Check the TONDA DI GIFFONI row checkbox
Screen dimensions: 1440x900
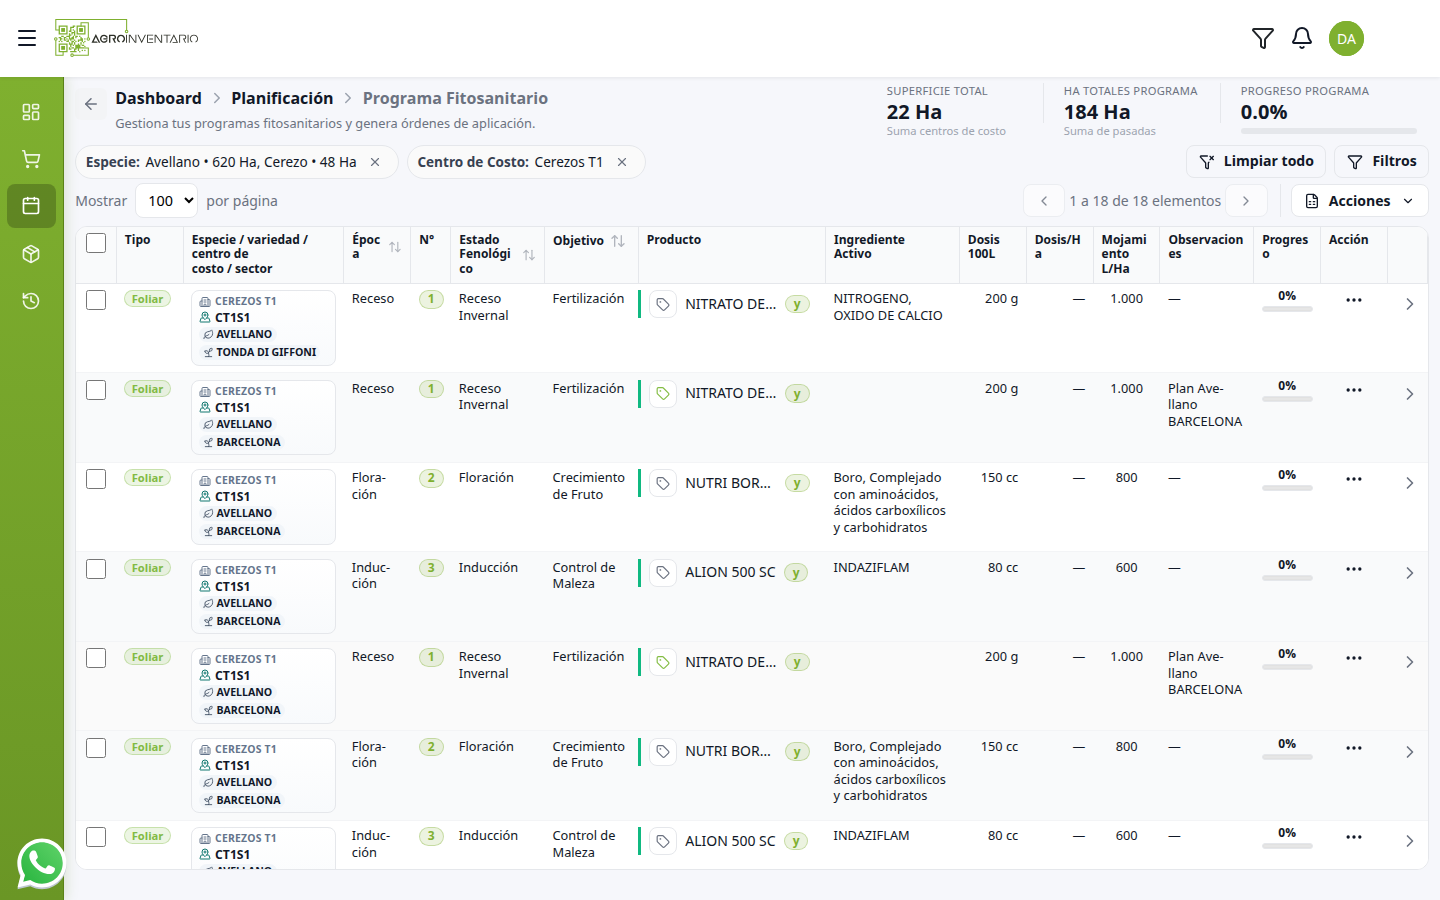point(96,300)
